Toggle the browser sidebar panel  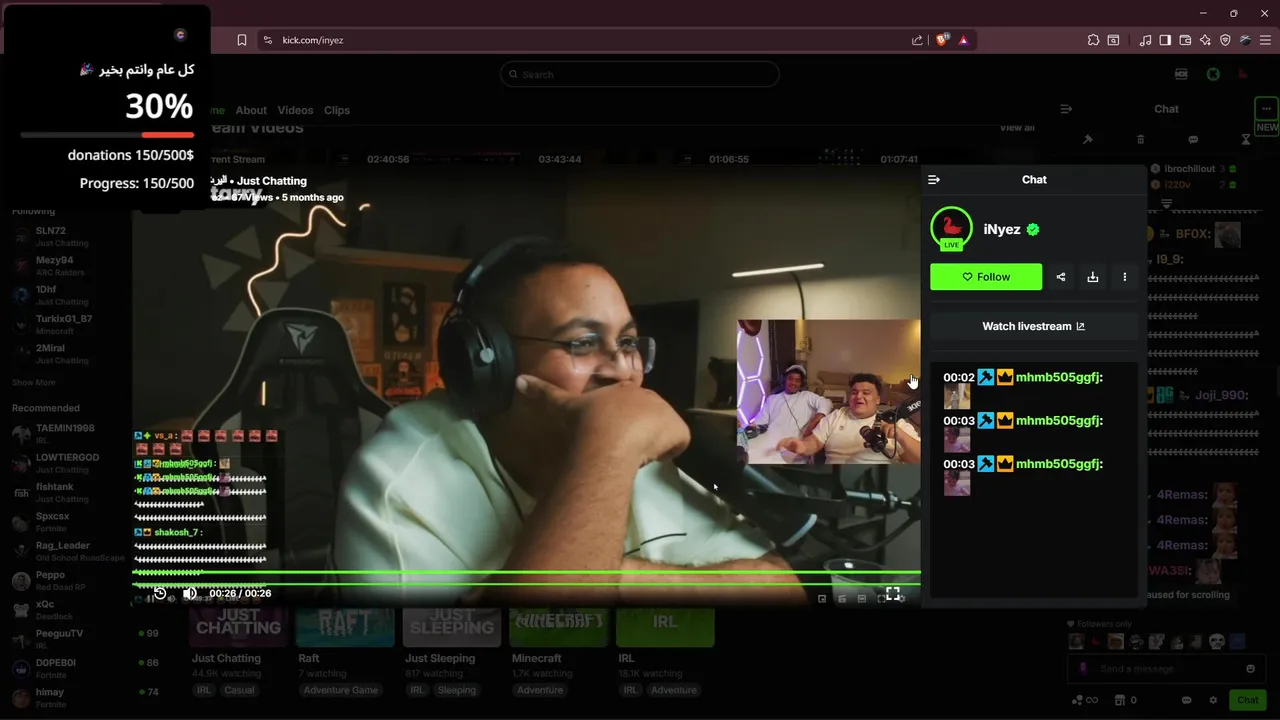(1165, 40)
